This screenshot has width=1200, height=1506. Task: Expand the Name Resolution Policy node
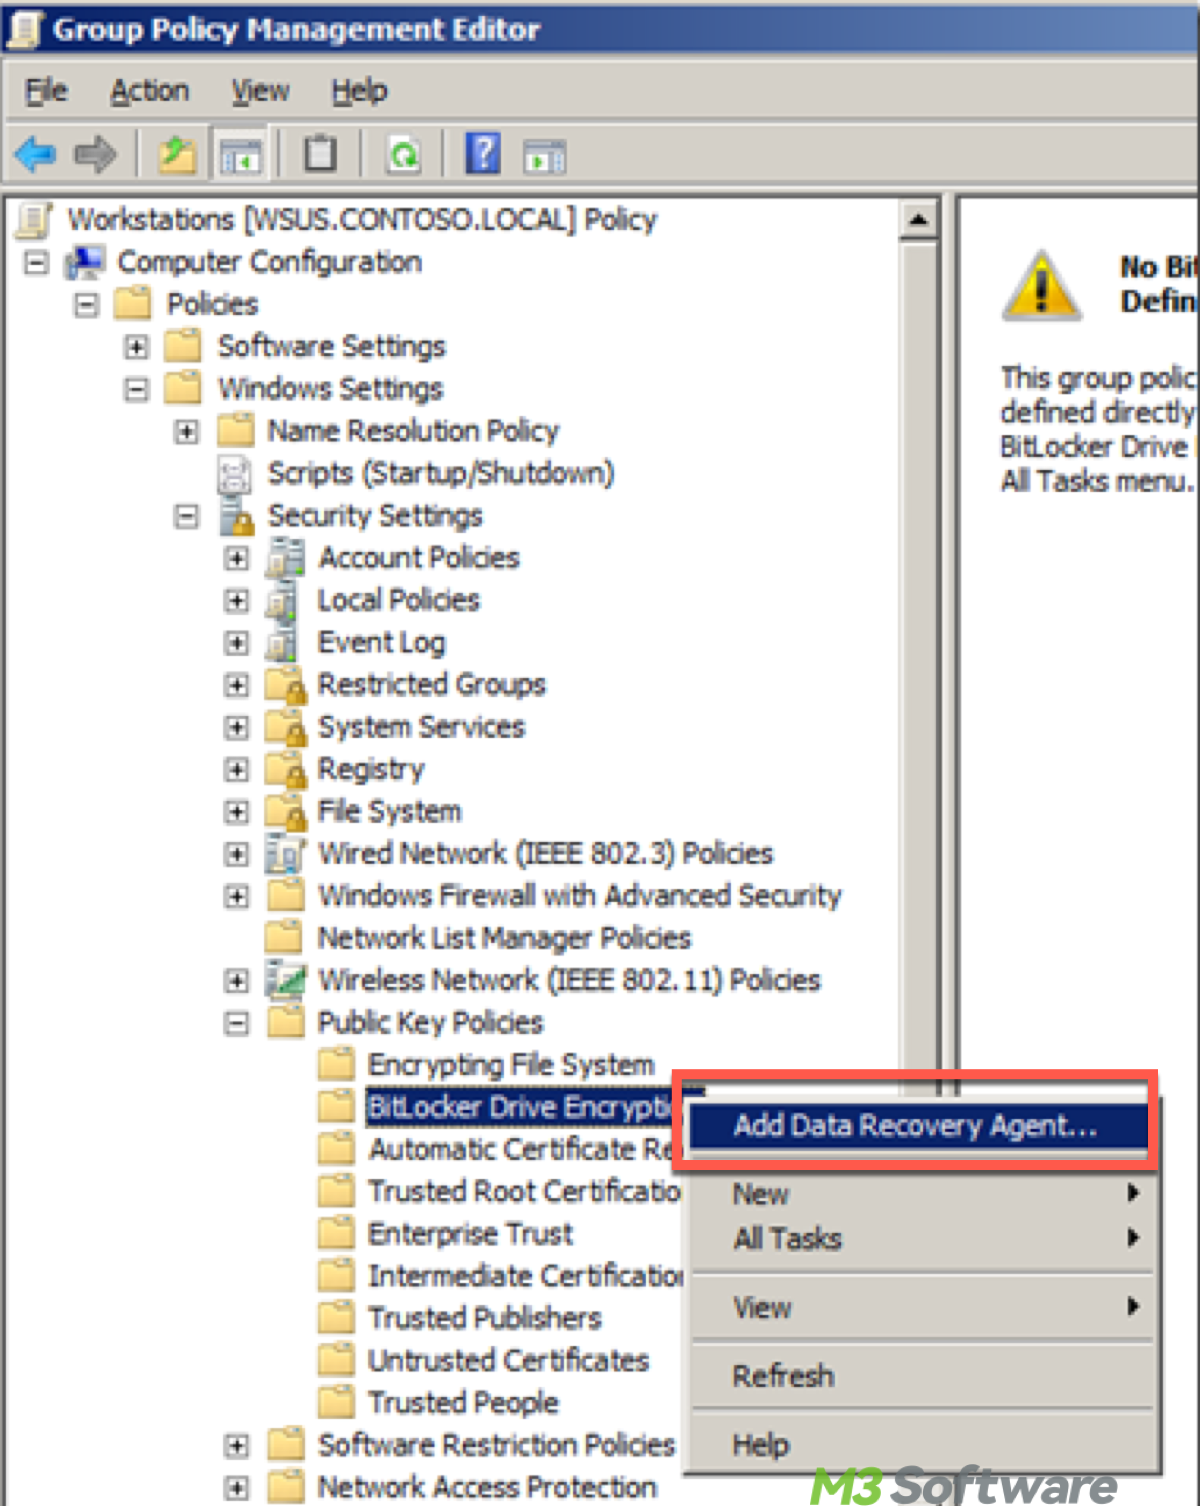[186, 432]
